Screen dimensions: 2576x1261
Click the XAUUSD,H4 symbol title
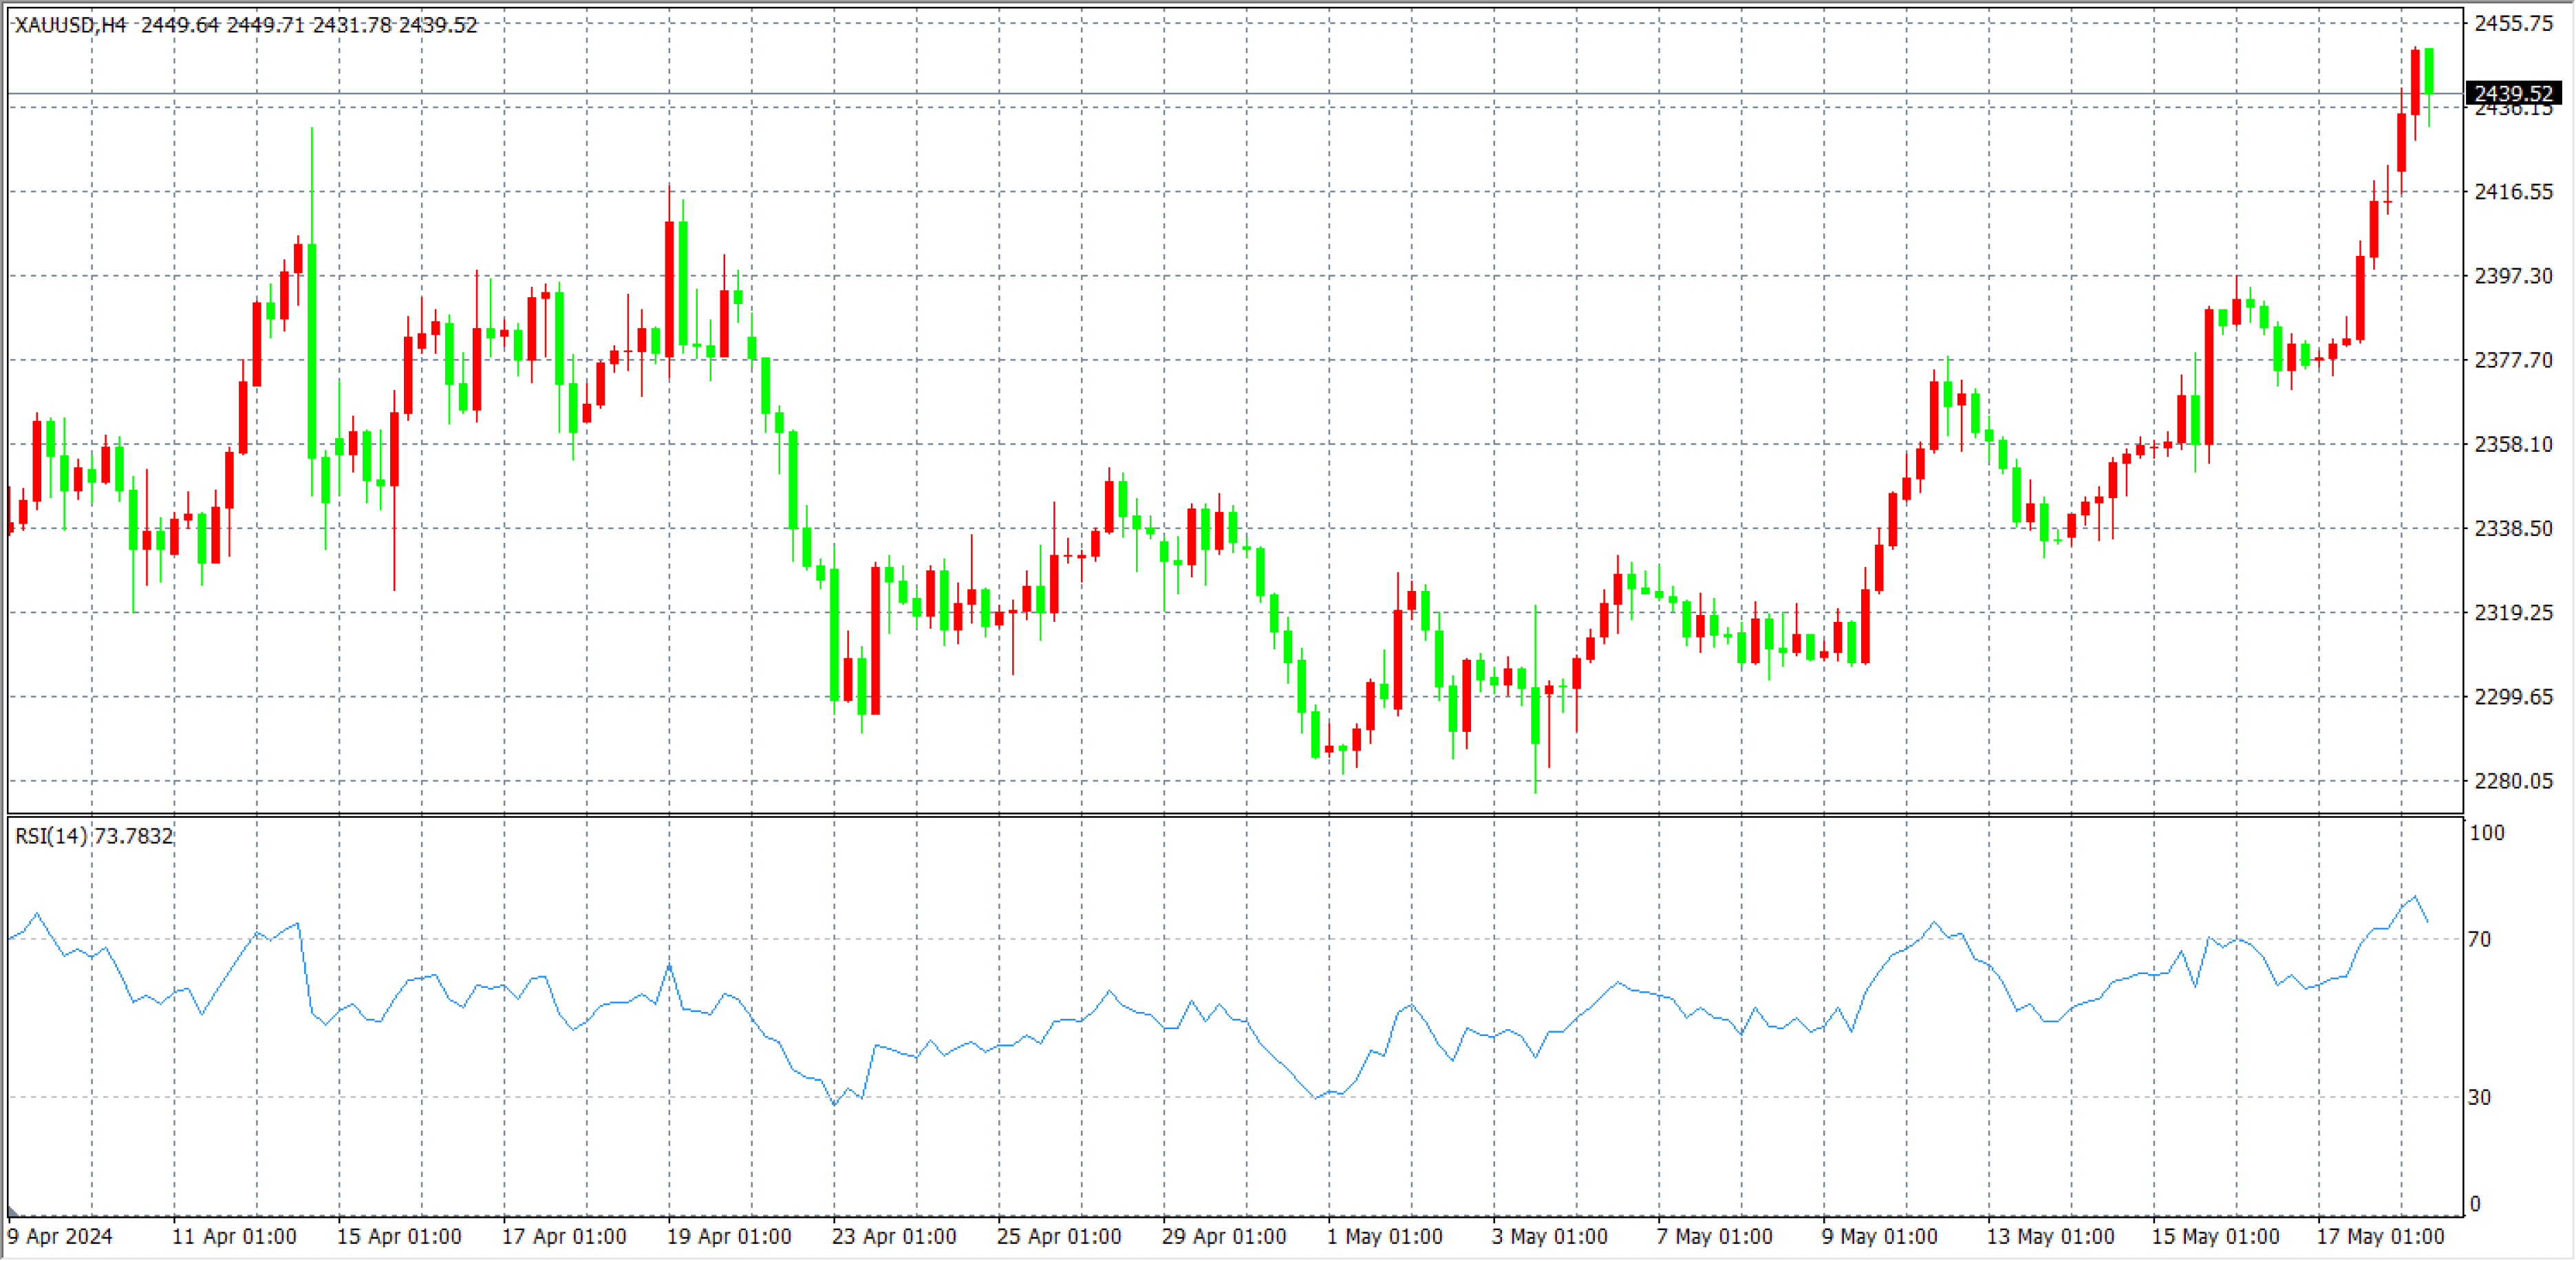[x=70, y=25]
